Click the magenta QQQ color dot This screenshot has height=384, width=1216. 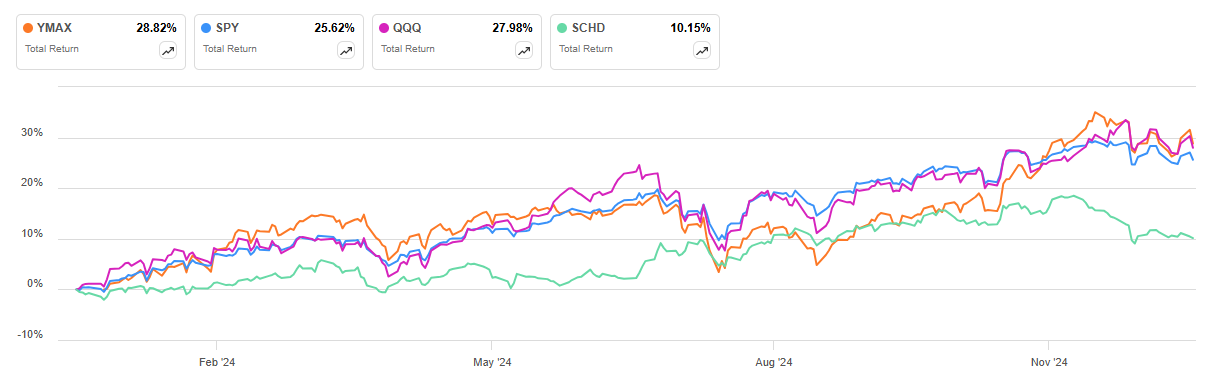(x=383, y=29)
